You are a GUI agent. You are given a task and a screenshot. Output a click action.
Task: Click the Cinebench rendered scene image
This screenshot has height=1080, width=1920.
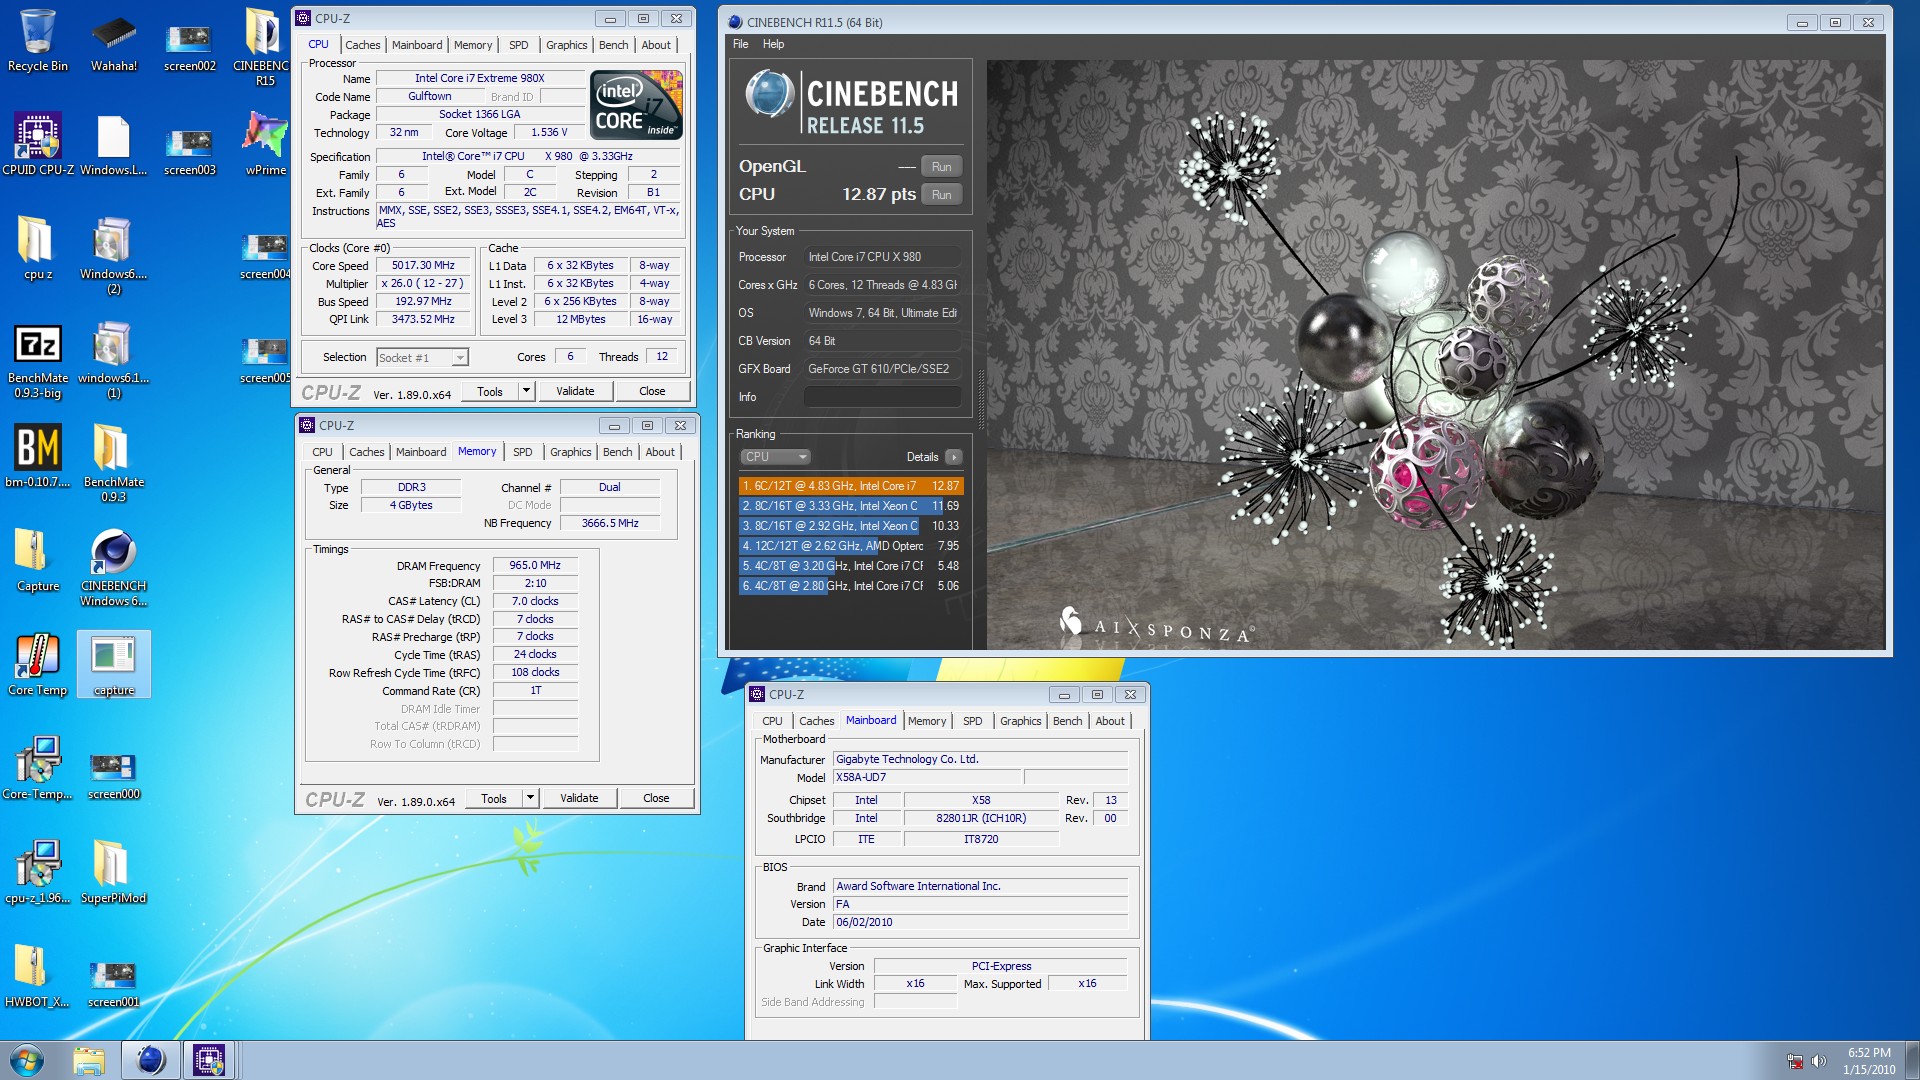[1436, 355]
